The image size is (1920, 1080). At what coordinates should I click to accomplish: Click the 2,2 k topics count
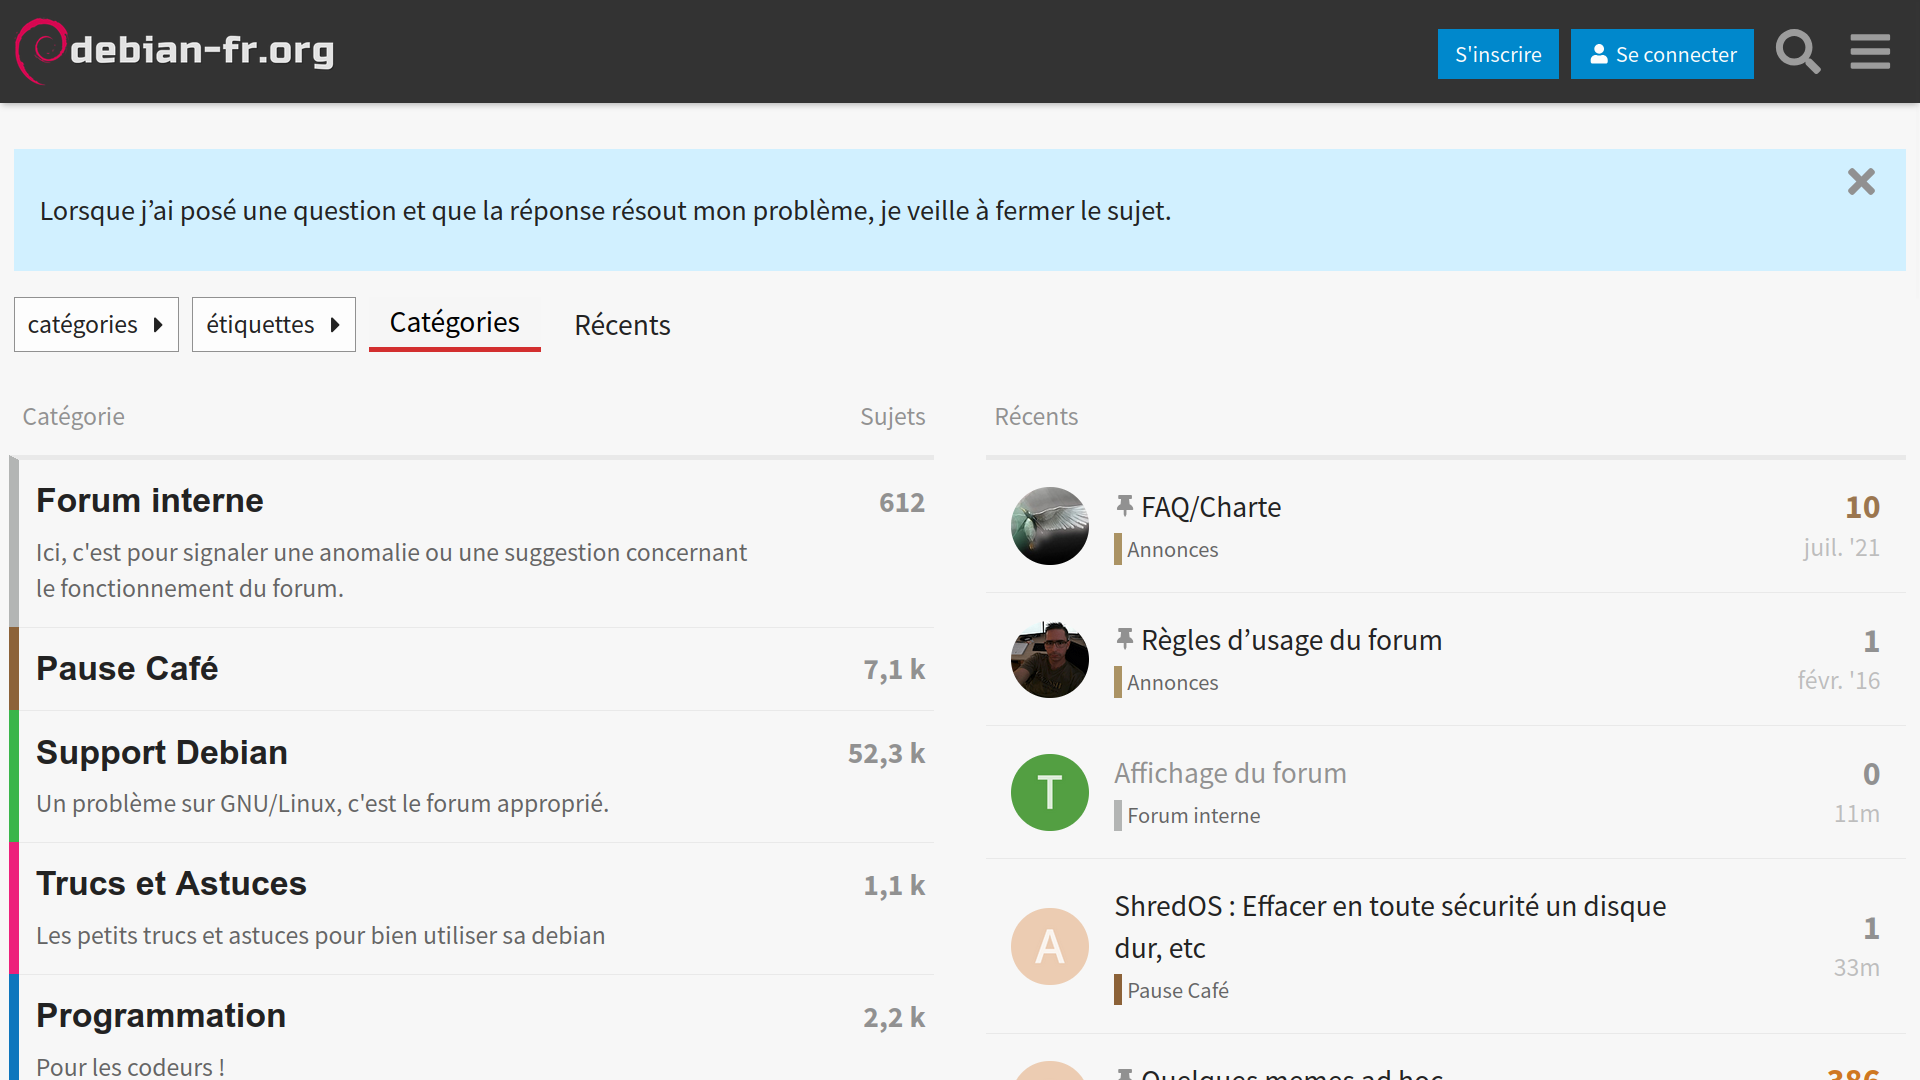[894, 1017]
